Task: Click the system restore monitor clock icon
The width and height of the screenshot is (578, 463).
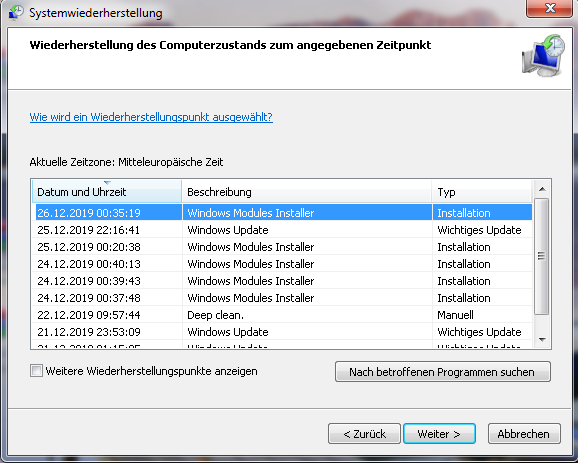Action: [543, 55]
